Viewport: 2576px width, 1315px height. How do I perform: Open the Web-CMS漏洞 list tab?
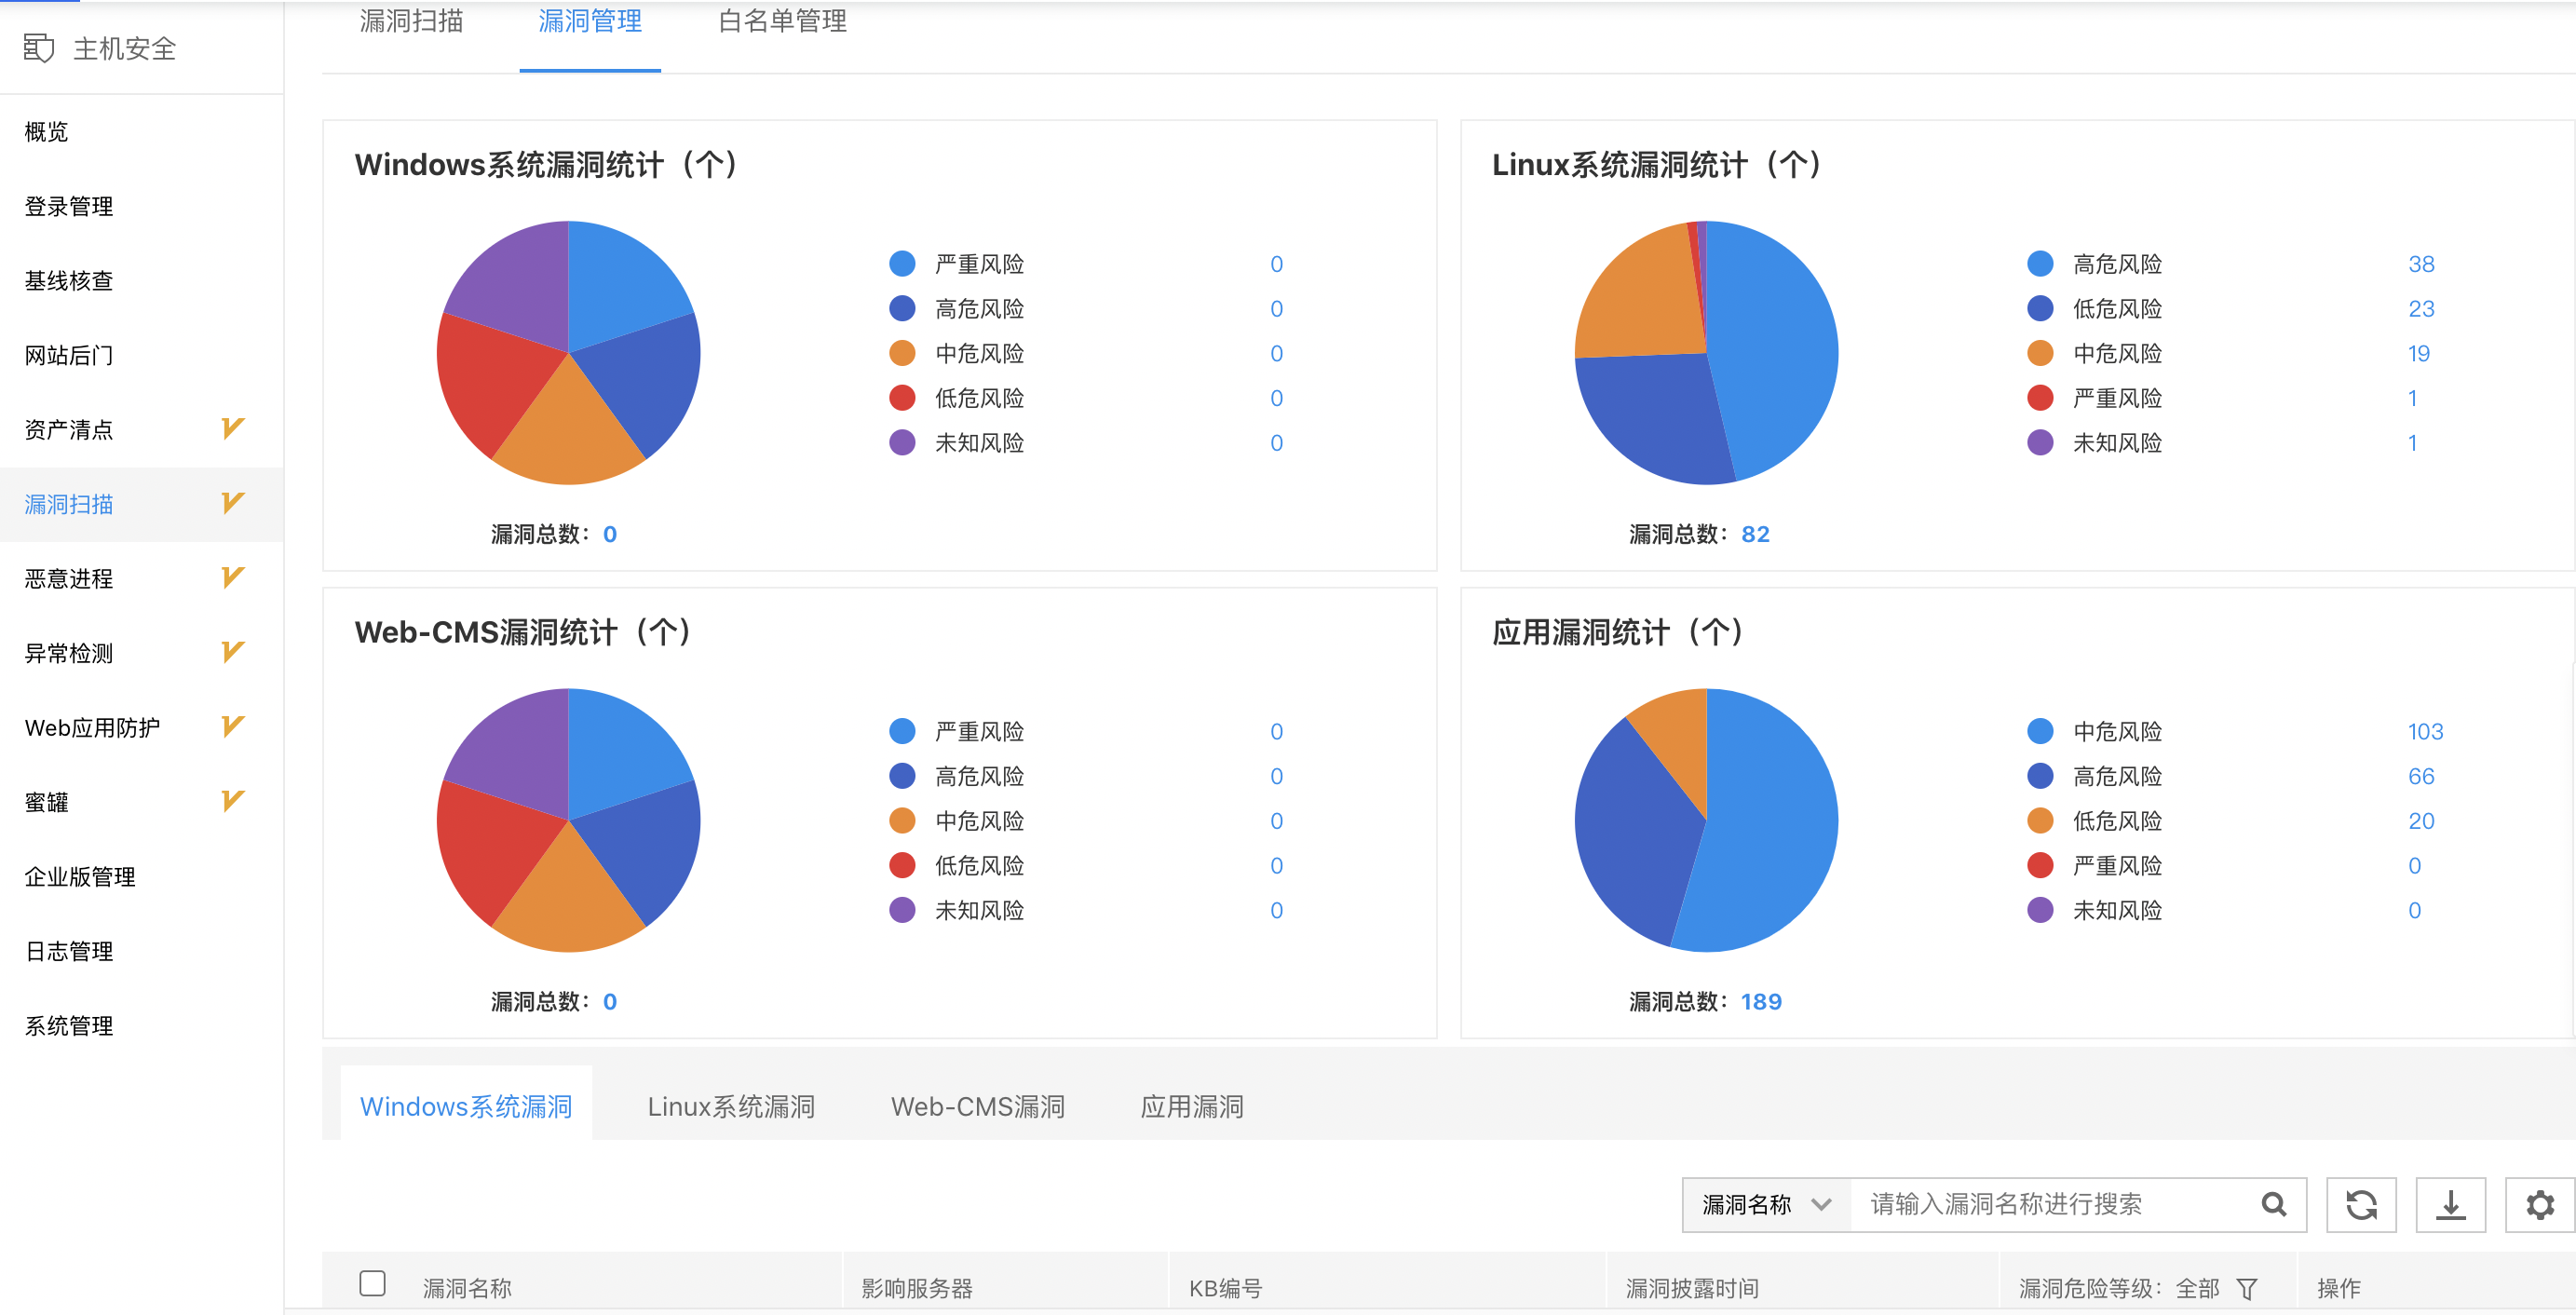pos(978,1106)
